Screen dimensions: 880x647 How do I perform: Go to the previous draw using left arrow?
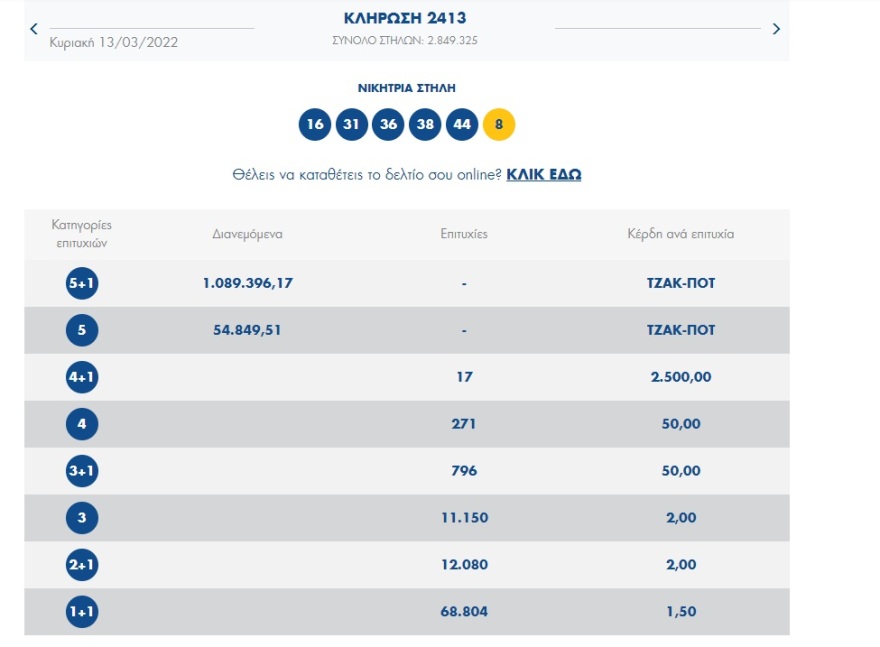(x=34, y=29)
